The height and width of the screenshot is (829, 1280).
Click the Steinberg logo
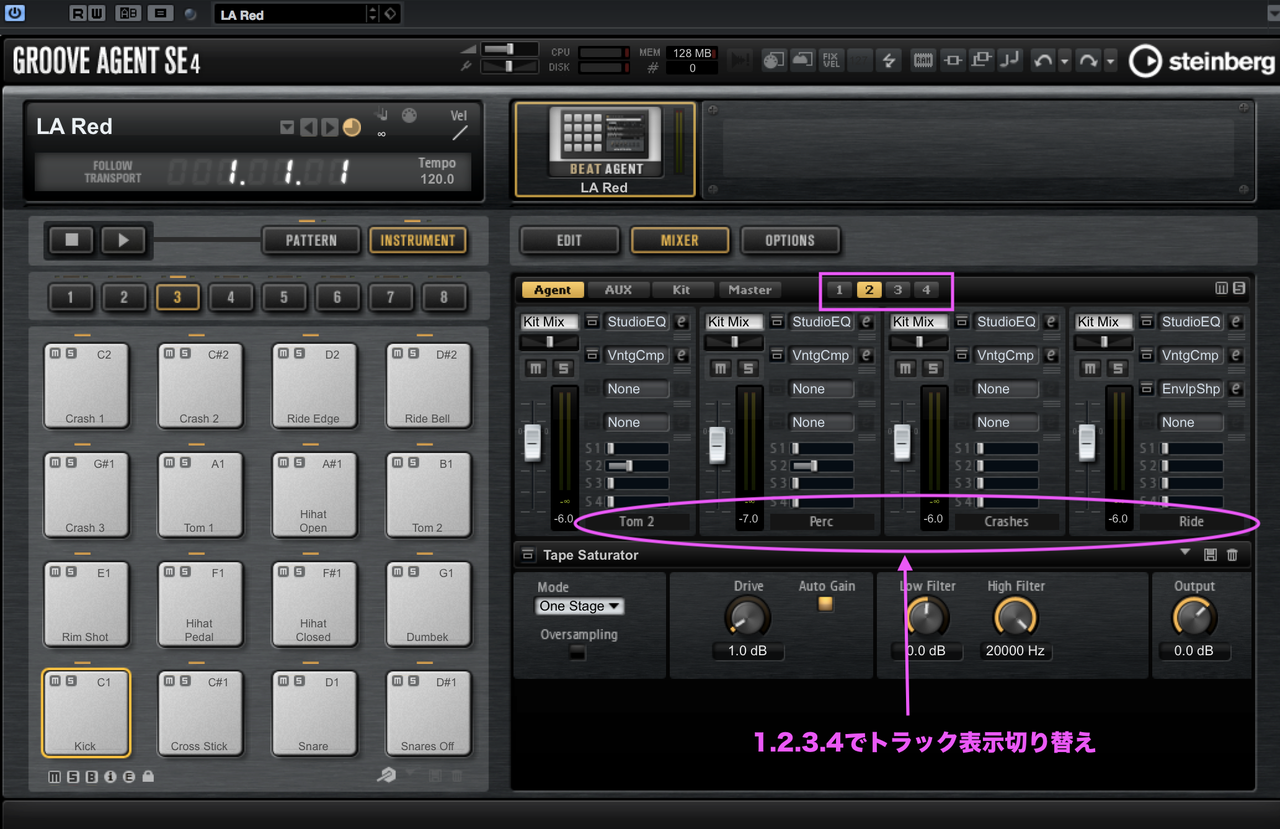(x=1203, y=61)
